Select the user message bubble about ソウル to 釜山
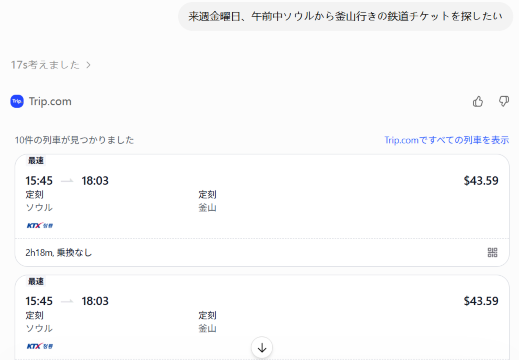Image resolution: width=519 pixels, height=360 pixels. (346, 16)
